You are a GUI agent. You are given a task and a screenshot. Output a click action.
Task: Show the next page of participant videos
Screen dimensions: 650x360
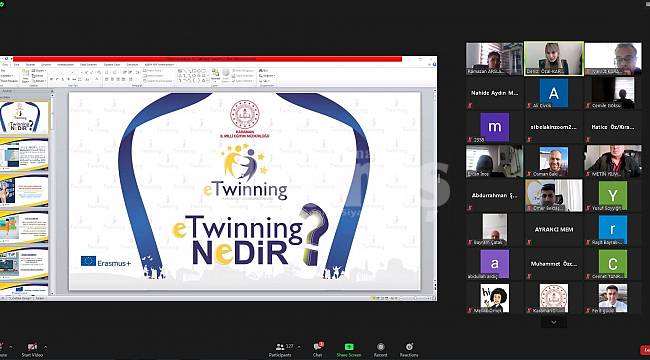pos(554,322)
